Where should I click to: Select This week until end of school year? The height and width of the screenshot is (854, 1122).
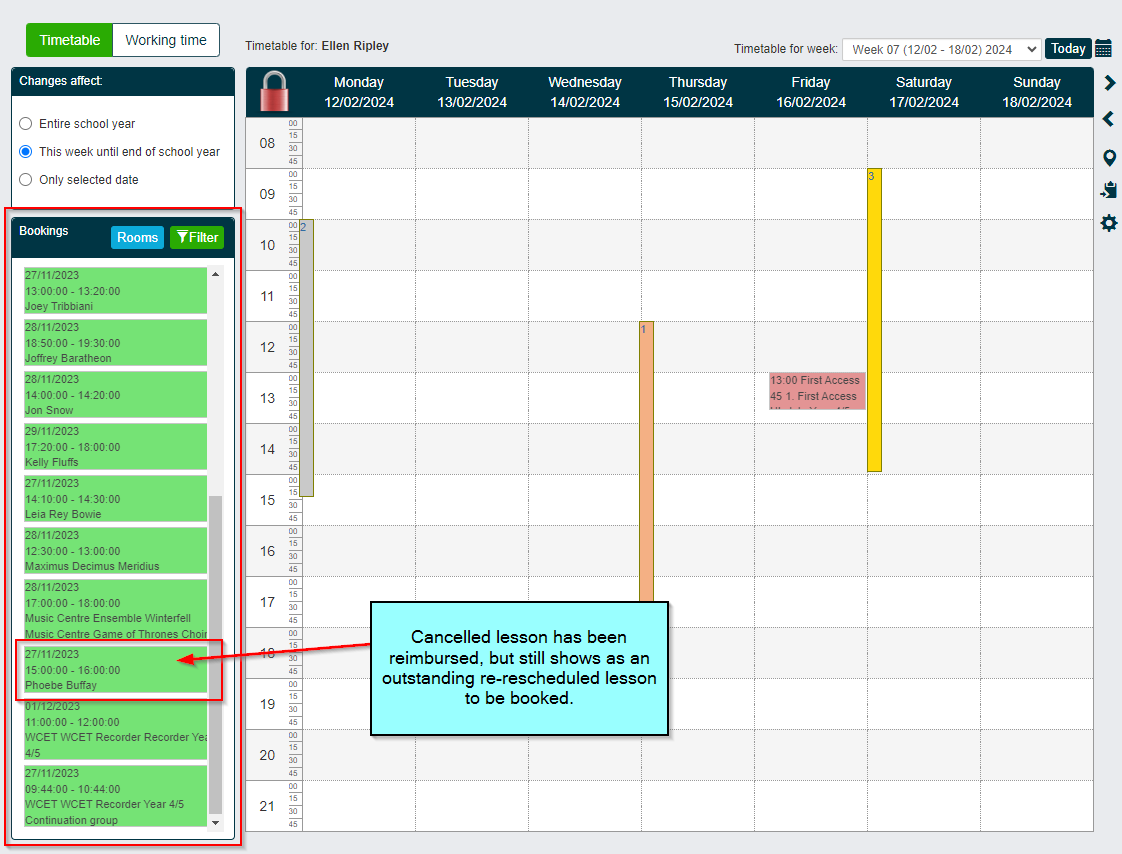click(x=26, y=152)
